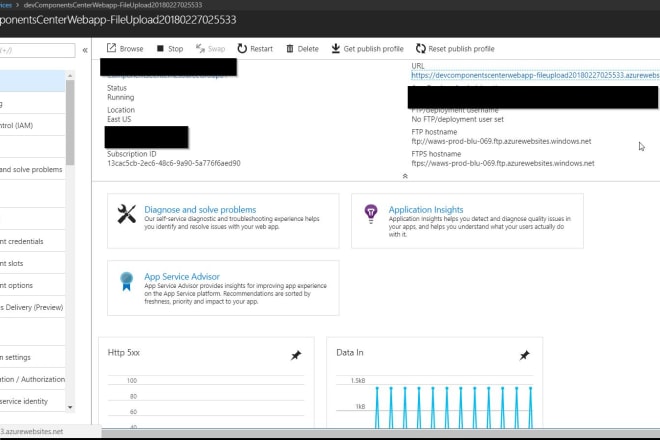Pin the Data In chart
Screen dimensions: 660x440
pyautogui.click(x=524, y=355)
